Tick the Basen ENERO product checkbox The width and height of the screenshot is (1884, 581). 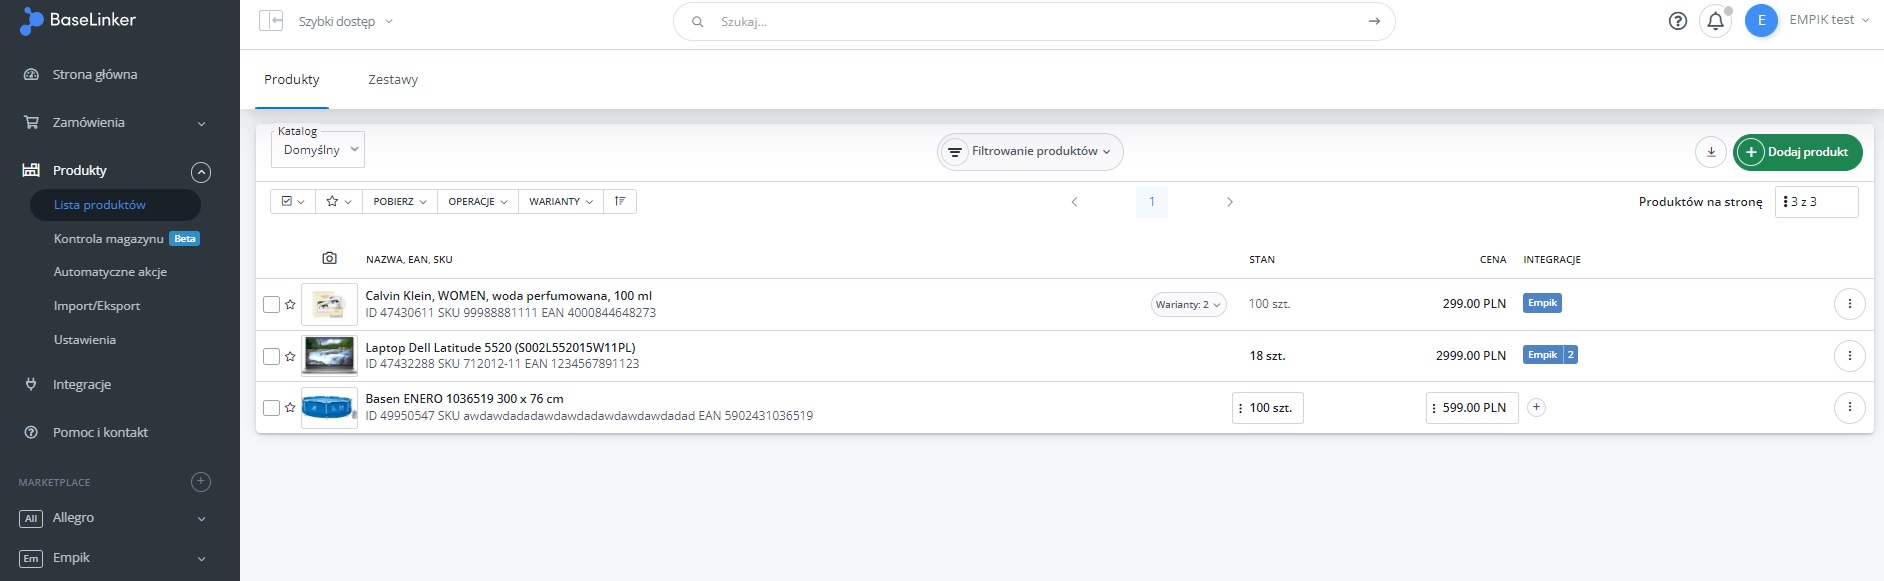(271, 408)
